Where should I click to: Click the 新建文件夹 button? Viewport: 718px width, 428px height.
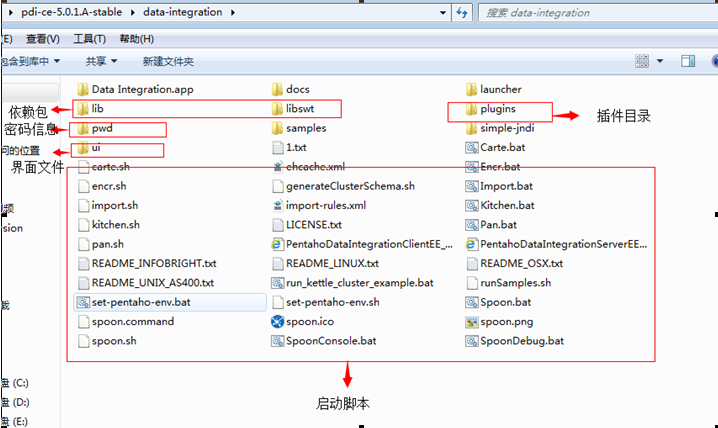click(168, 61)
